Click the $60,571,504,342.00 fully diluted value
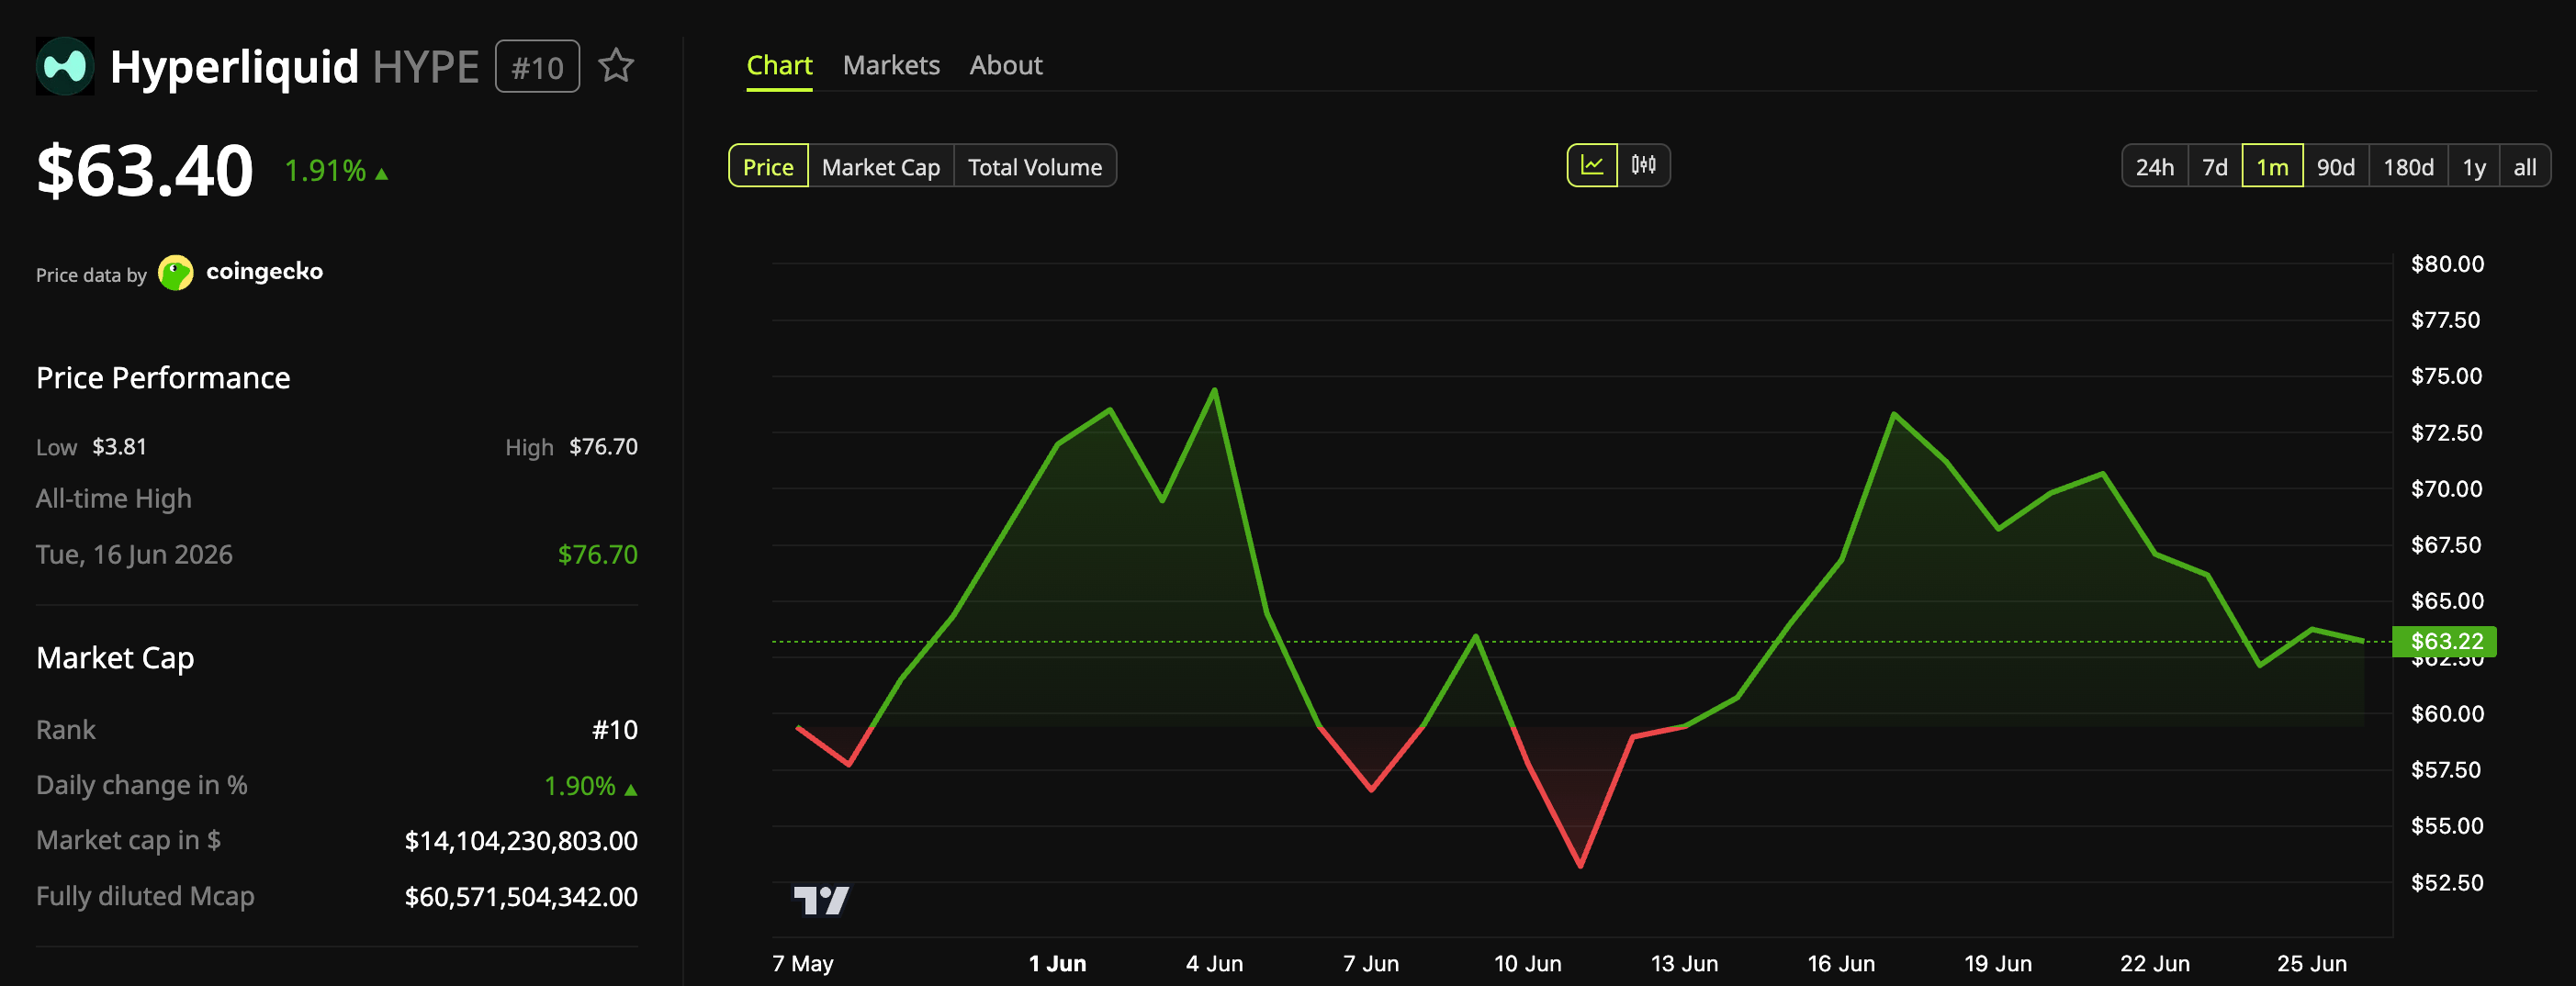Viewport: 2576px width, 986px height. [x=521, y=897]
